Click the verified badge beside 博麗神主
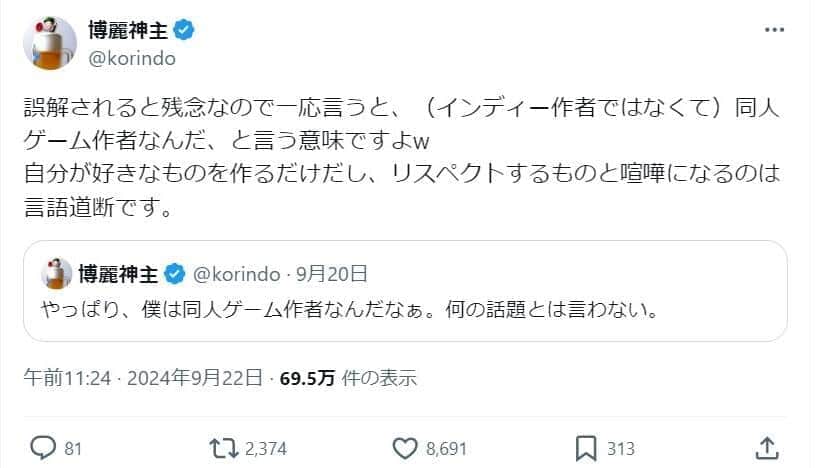The width and height of the screenshot is (815, 468). point(185,31)
